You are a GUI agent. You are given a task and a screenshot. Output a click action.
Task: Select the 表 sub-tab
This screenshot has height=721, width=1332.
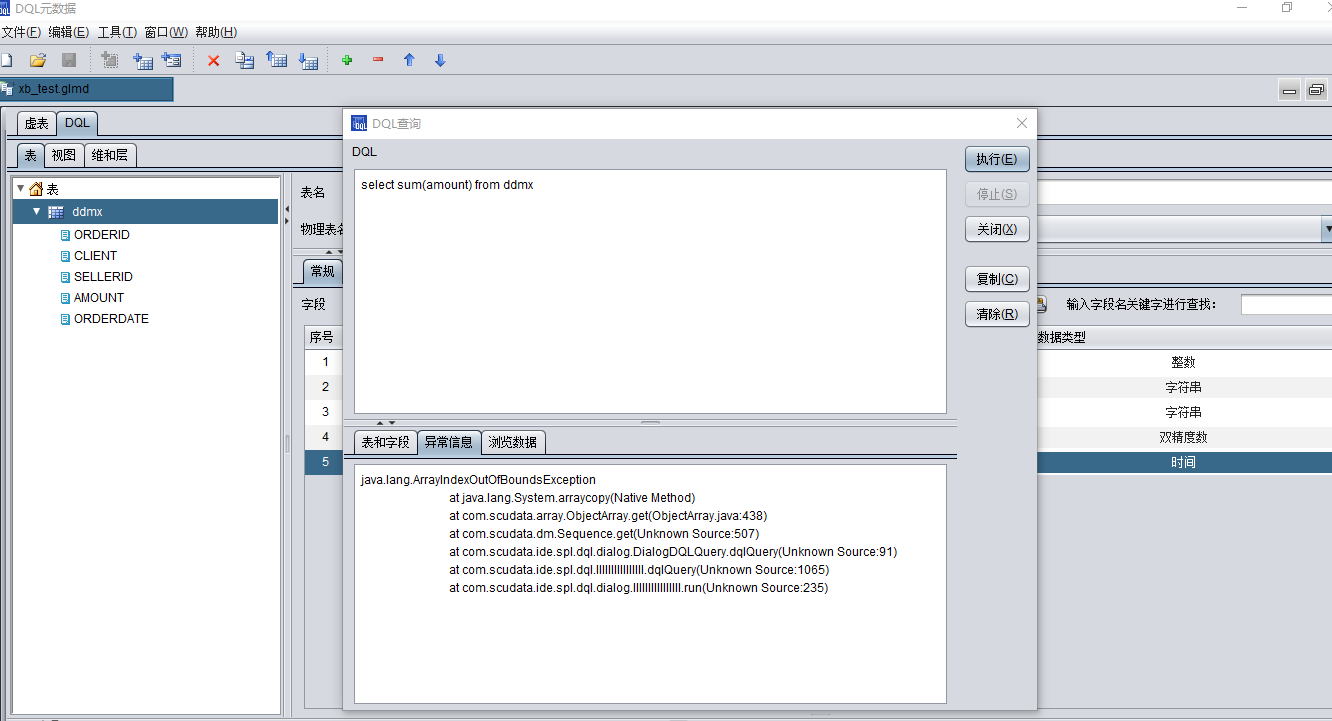[31, 155]
